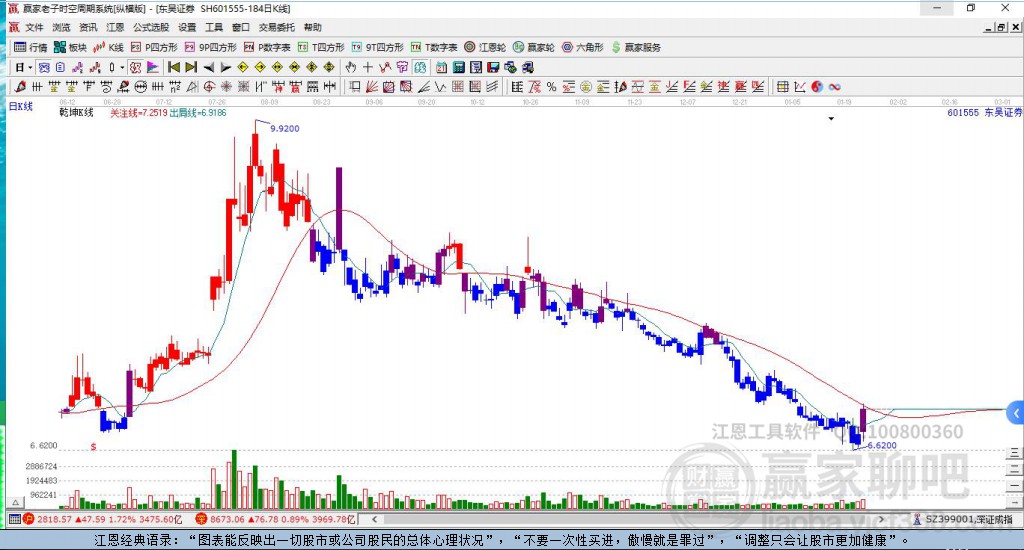1024x550 pixels.
Task: Click the 金 circle icon
Action: (586, 87)
